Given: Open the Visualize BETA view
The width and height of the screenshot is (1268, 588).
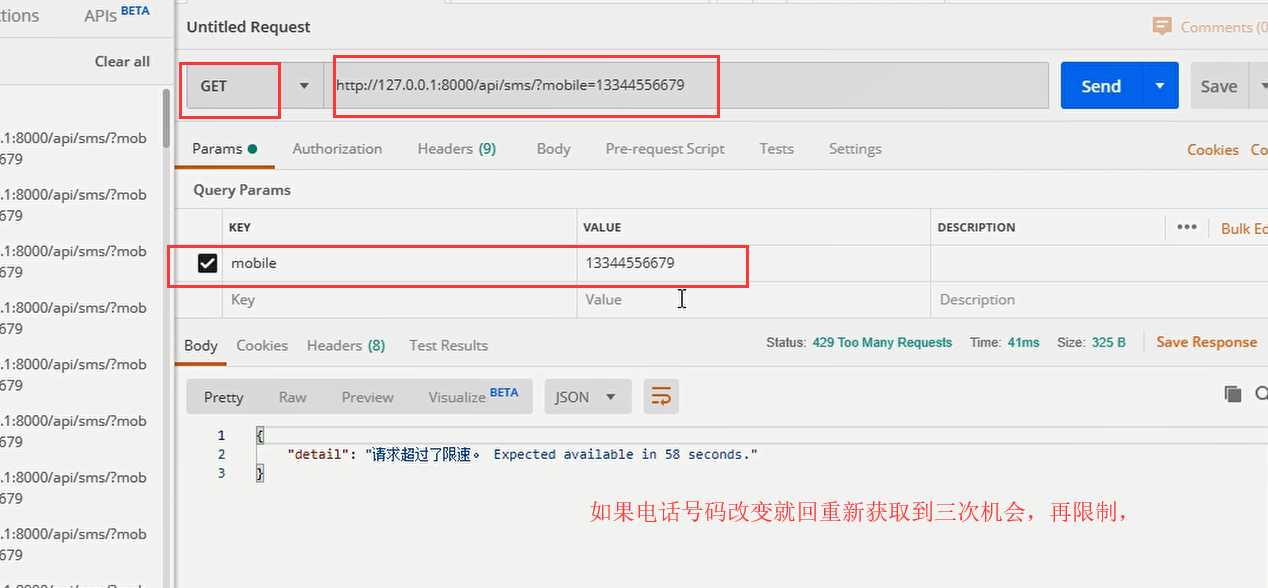Looking at the screenshot, I should click(473, 396).
